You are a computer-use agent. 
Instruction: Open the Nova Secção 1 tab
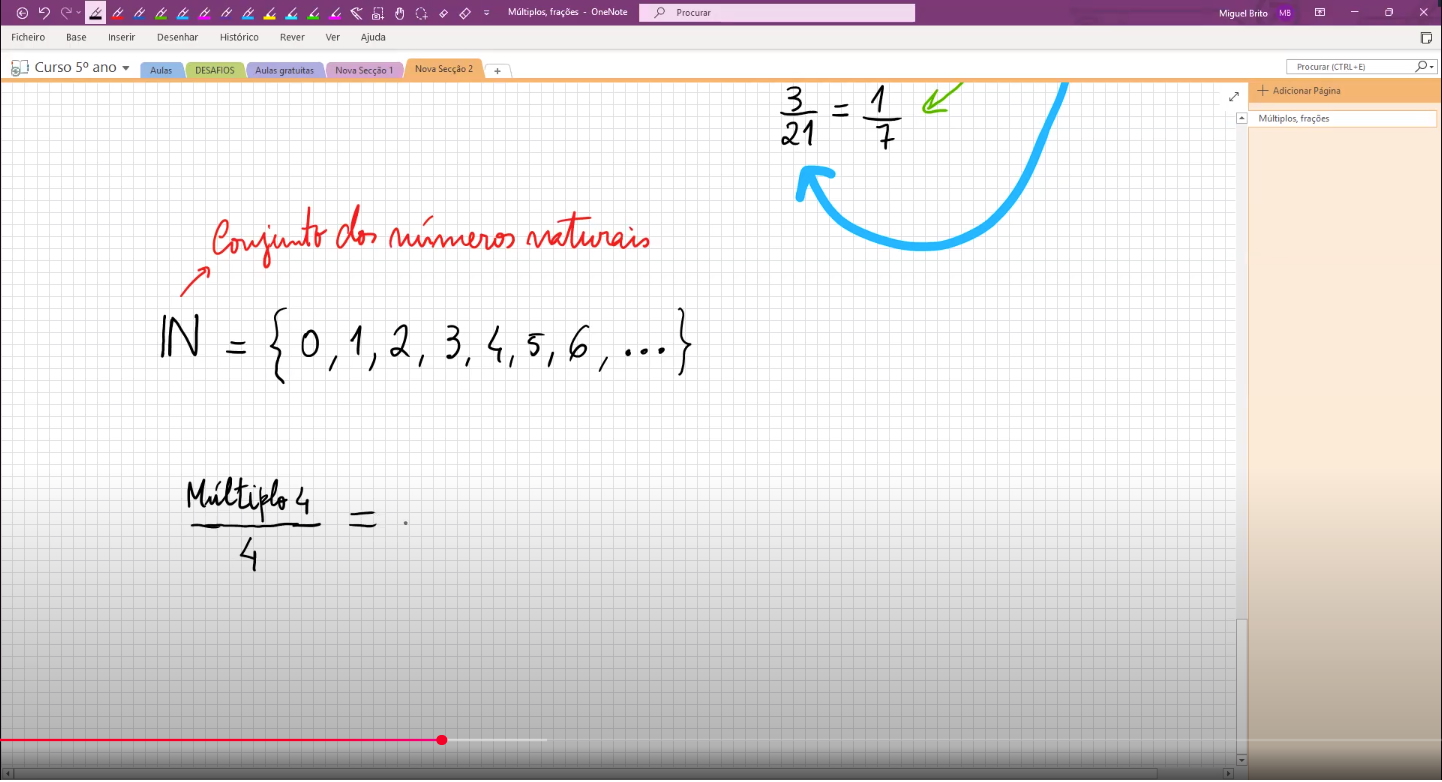364,70
